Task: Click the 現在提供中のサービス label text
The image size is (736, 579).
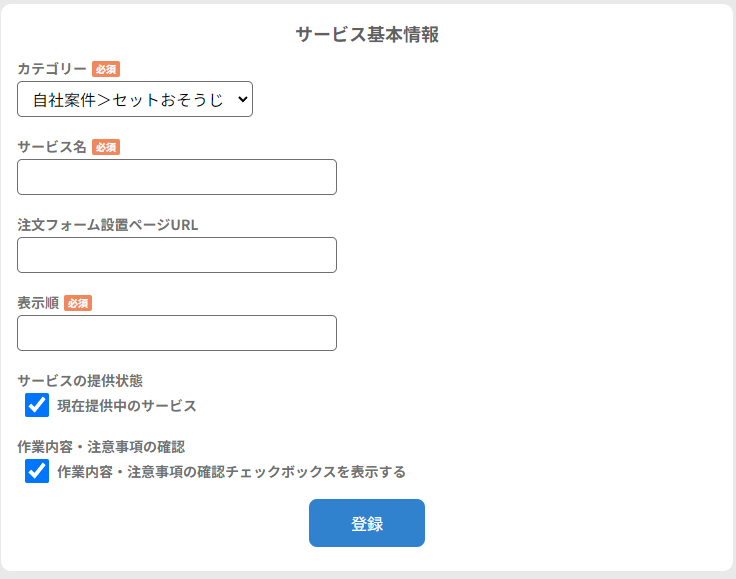Action: (127, 406)
